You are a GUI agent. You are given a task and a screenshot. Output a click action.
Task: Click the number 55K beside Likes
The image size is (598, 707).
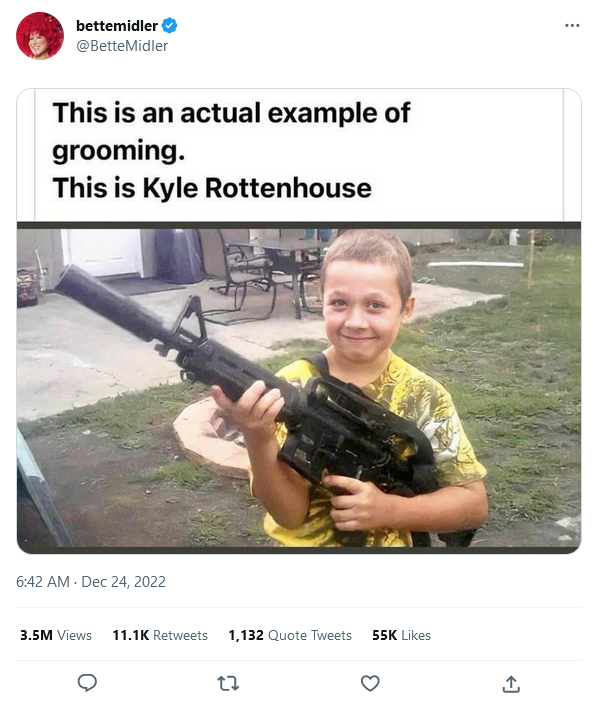(x=384, y=635)
